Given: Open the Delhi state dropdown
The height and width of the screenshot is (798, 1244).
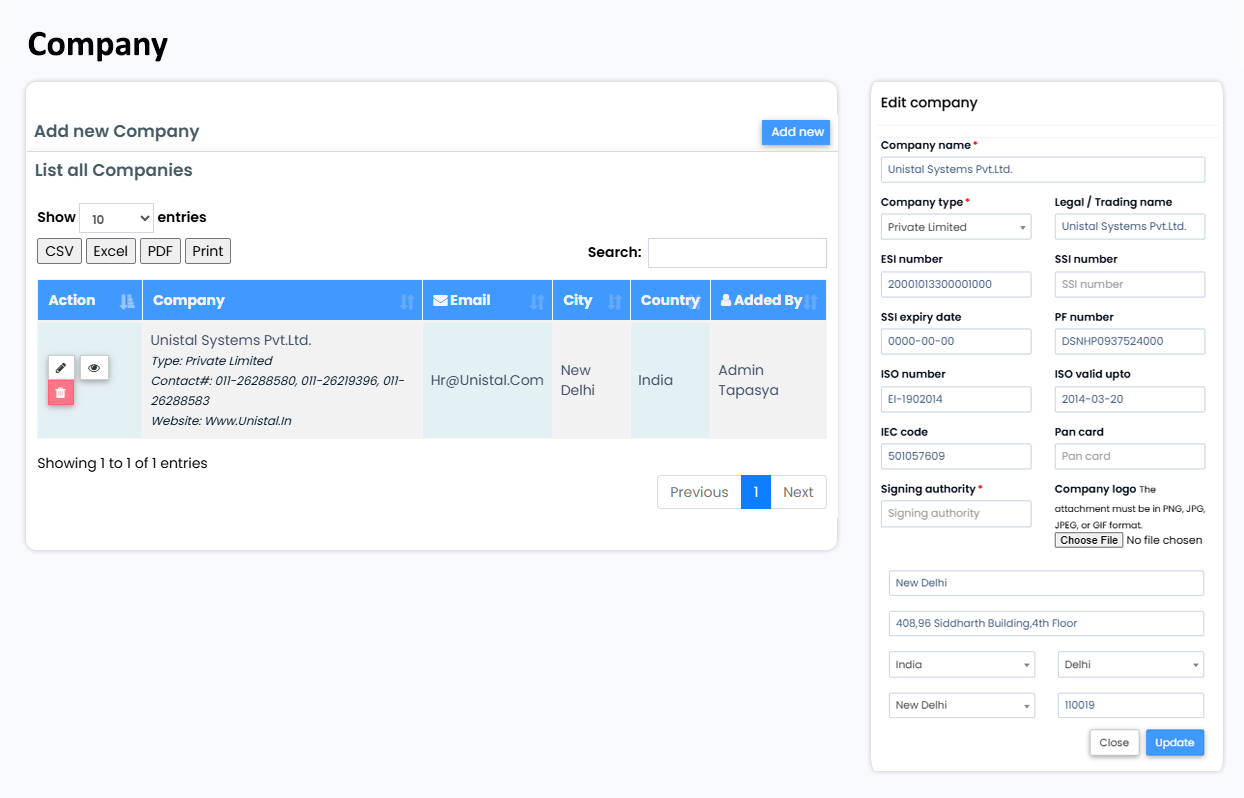Looking at the screenshot, I should pyautogui.click(x=1130, y=665).
